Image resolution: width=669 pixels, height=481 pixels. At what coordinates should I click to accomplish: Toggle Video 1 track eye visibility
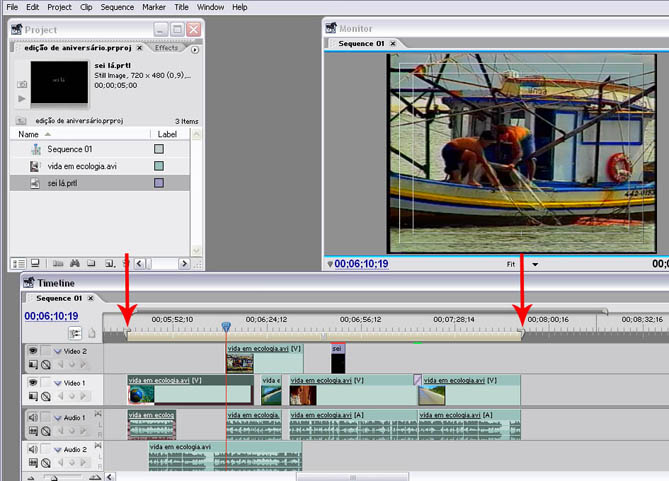coord(32,381)
